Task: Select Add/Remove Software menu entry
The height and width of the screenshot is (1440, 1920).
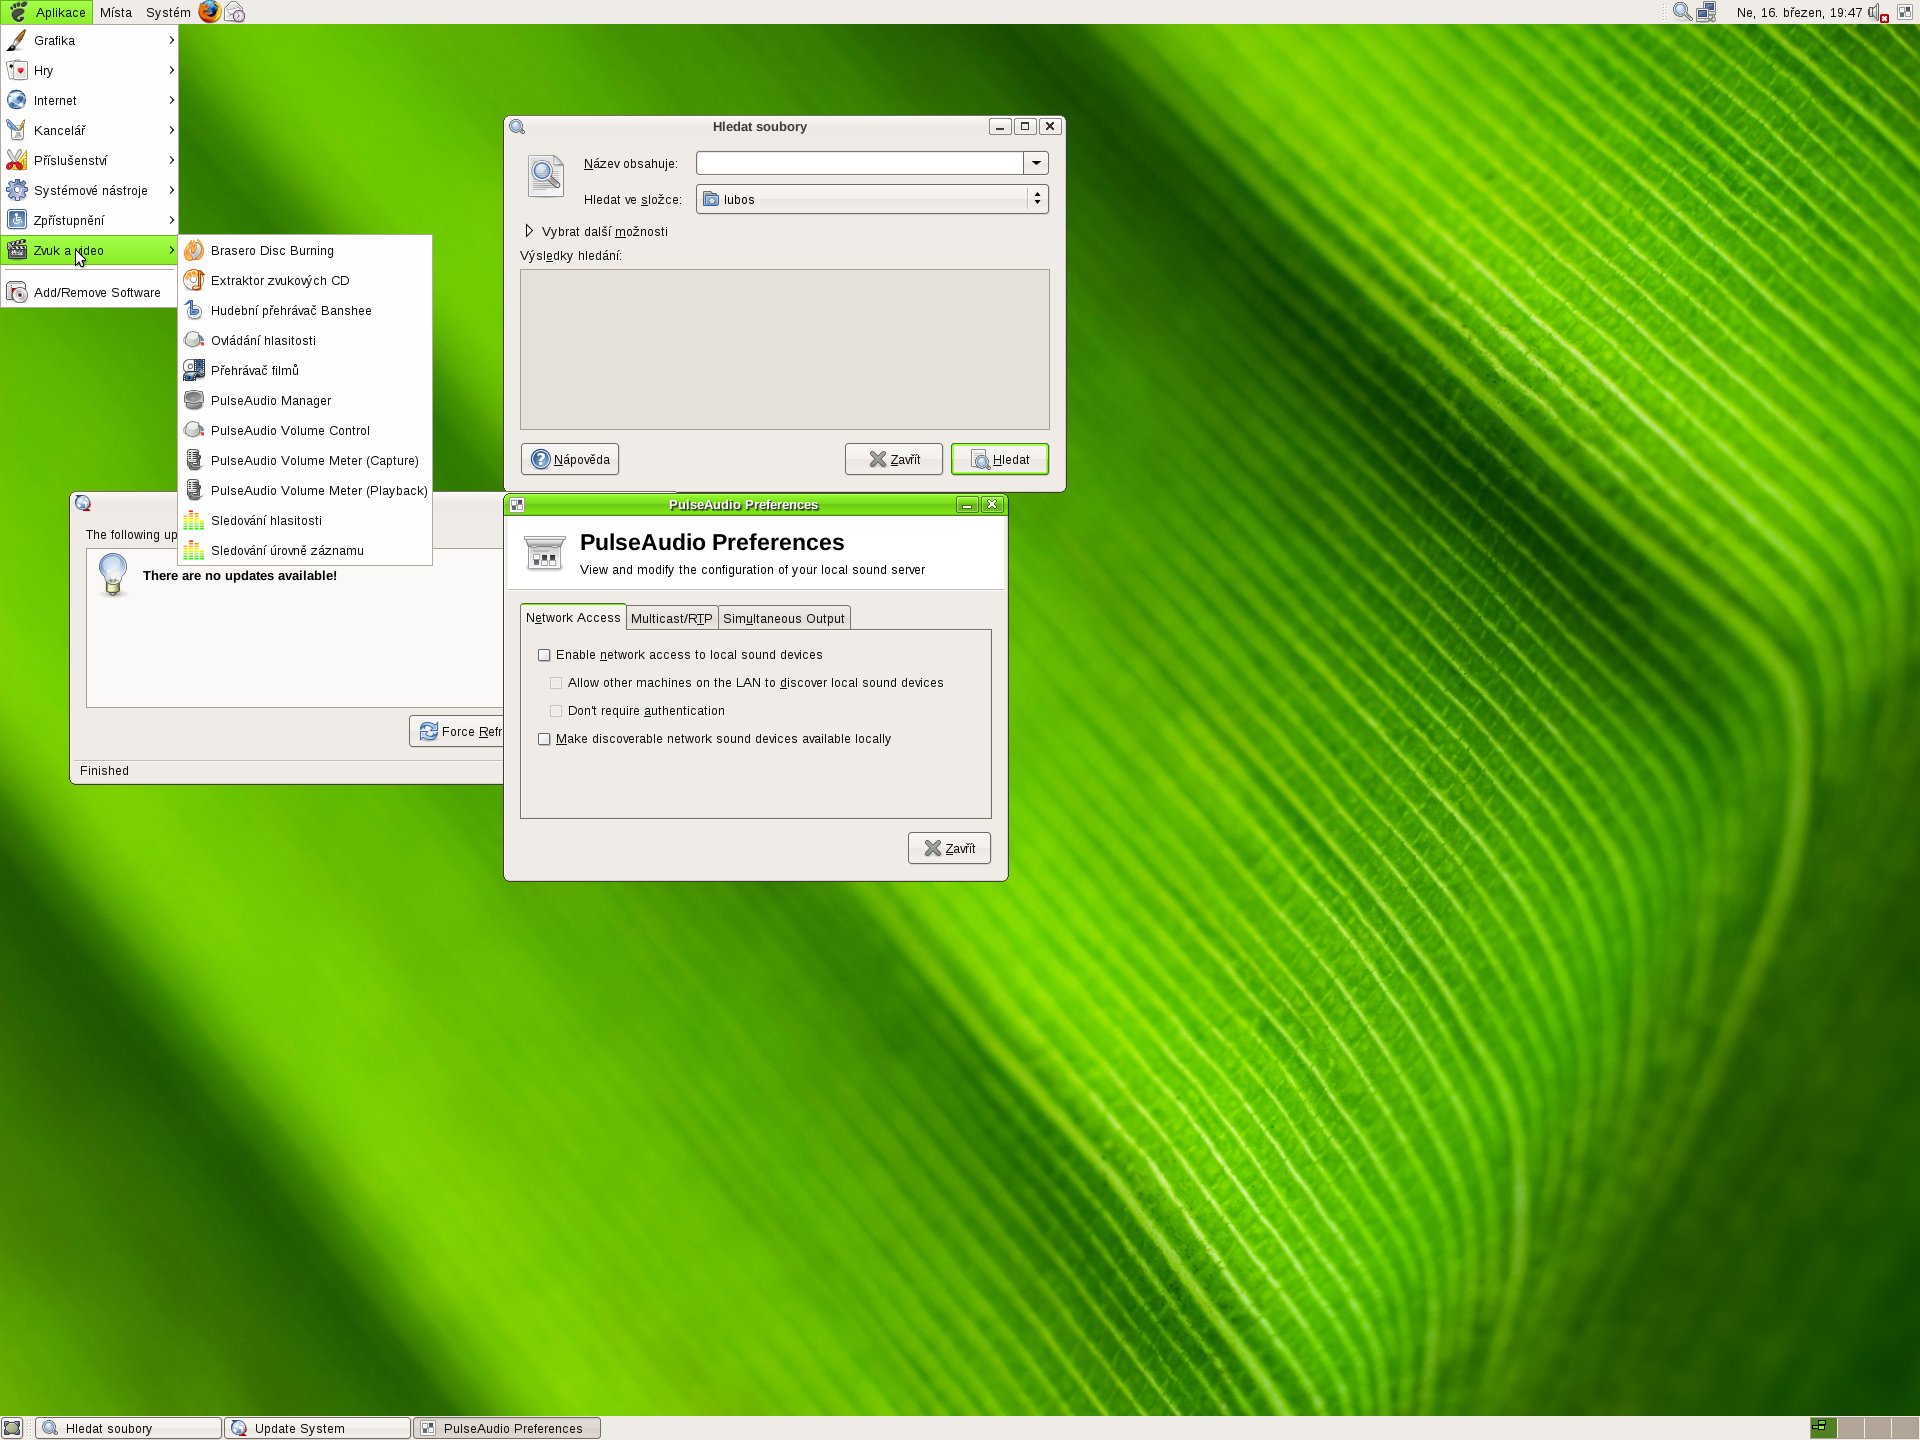Action: point(89,292)
